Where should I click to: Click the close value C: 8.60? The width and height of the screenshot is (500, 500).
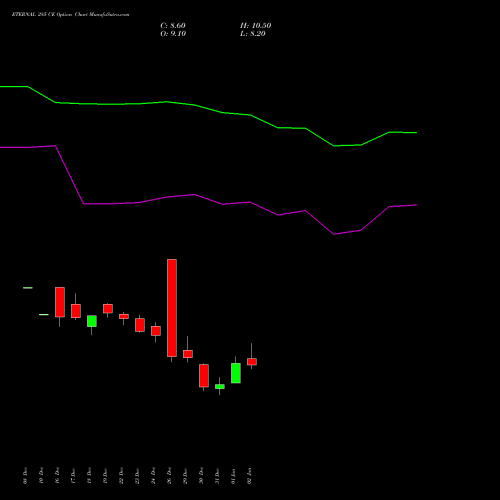click(173, 26)
